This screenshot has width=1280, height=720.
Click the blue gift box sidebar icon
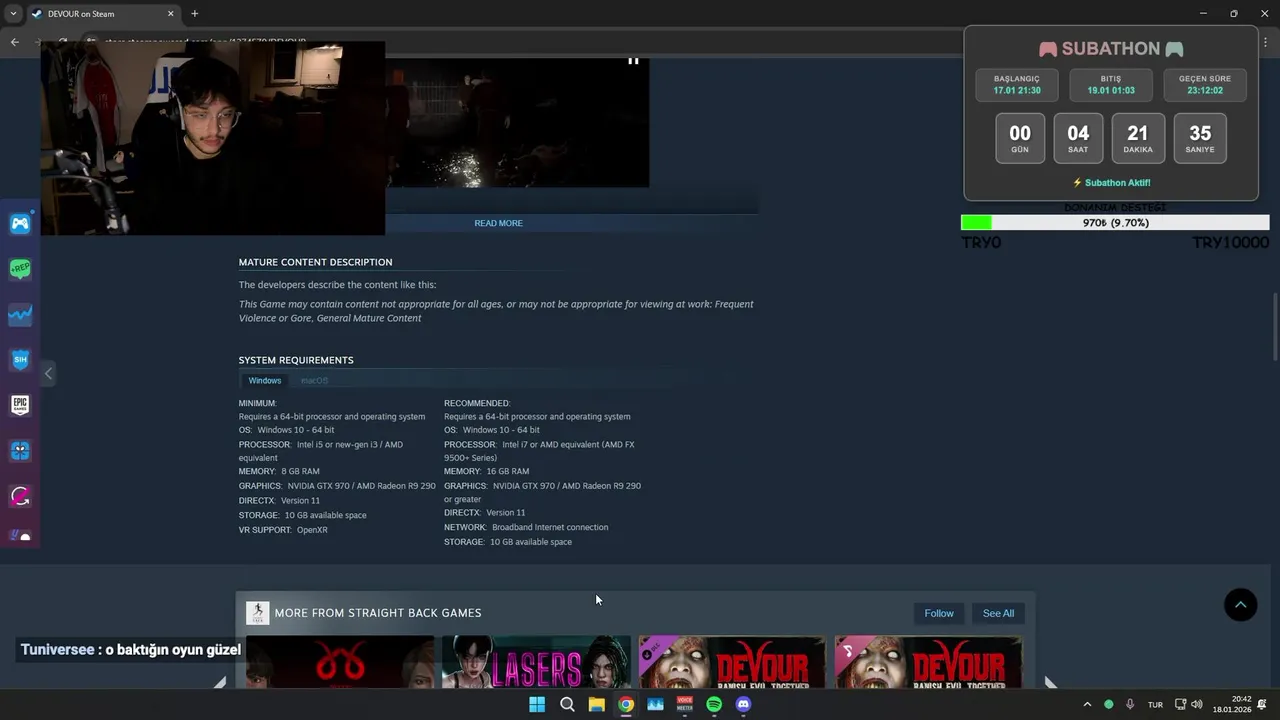(x=20, y=451)
